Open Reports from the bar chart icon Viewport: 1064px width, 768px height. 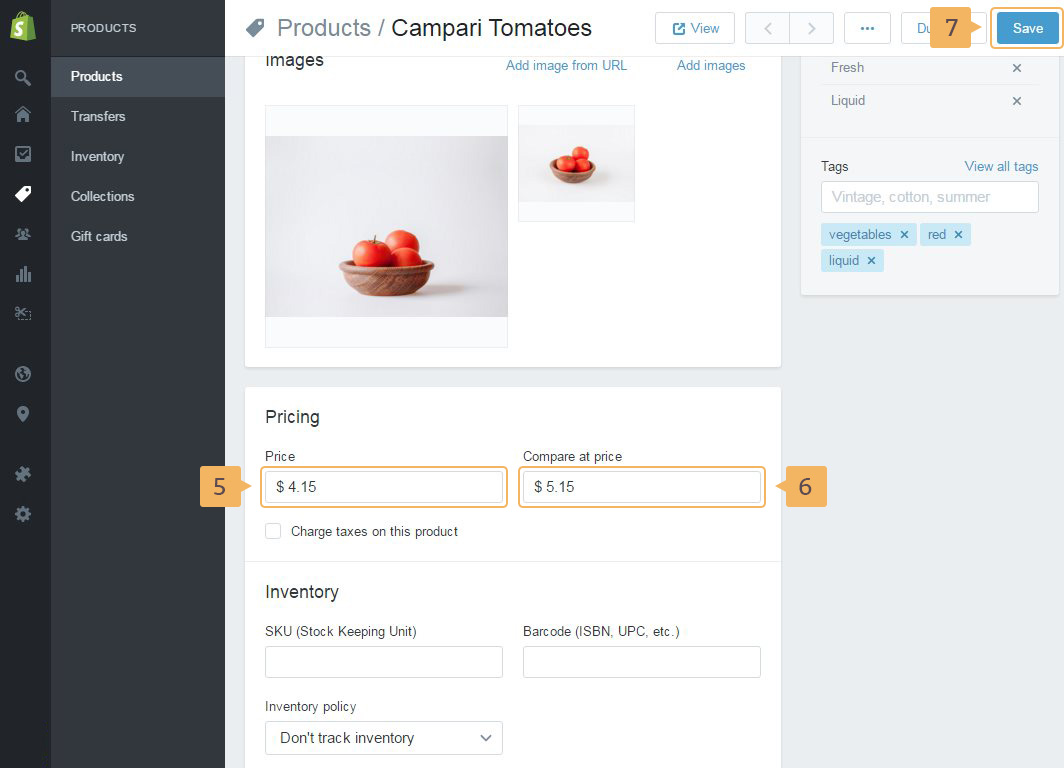[x=23, y=273]
